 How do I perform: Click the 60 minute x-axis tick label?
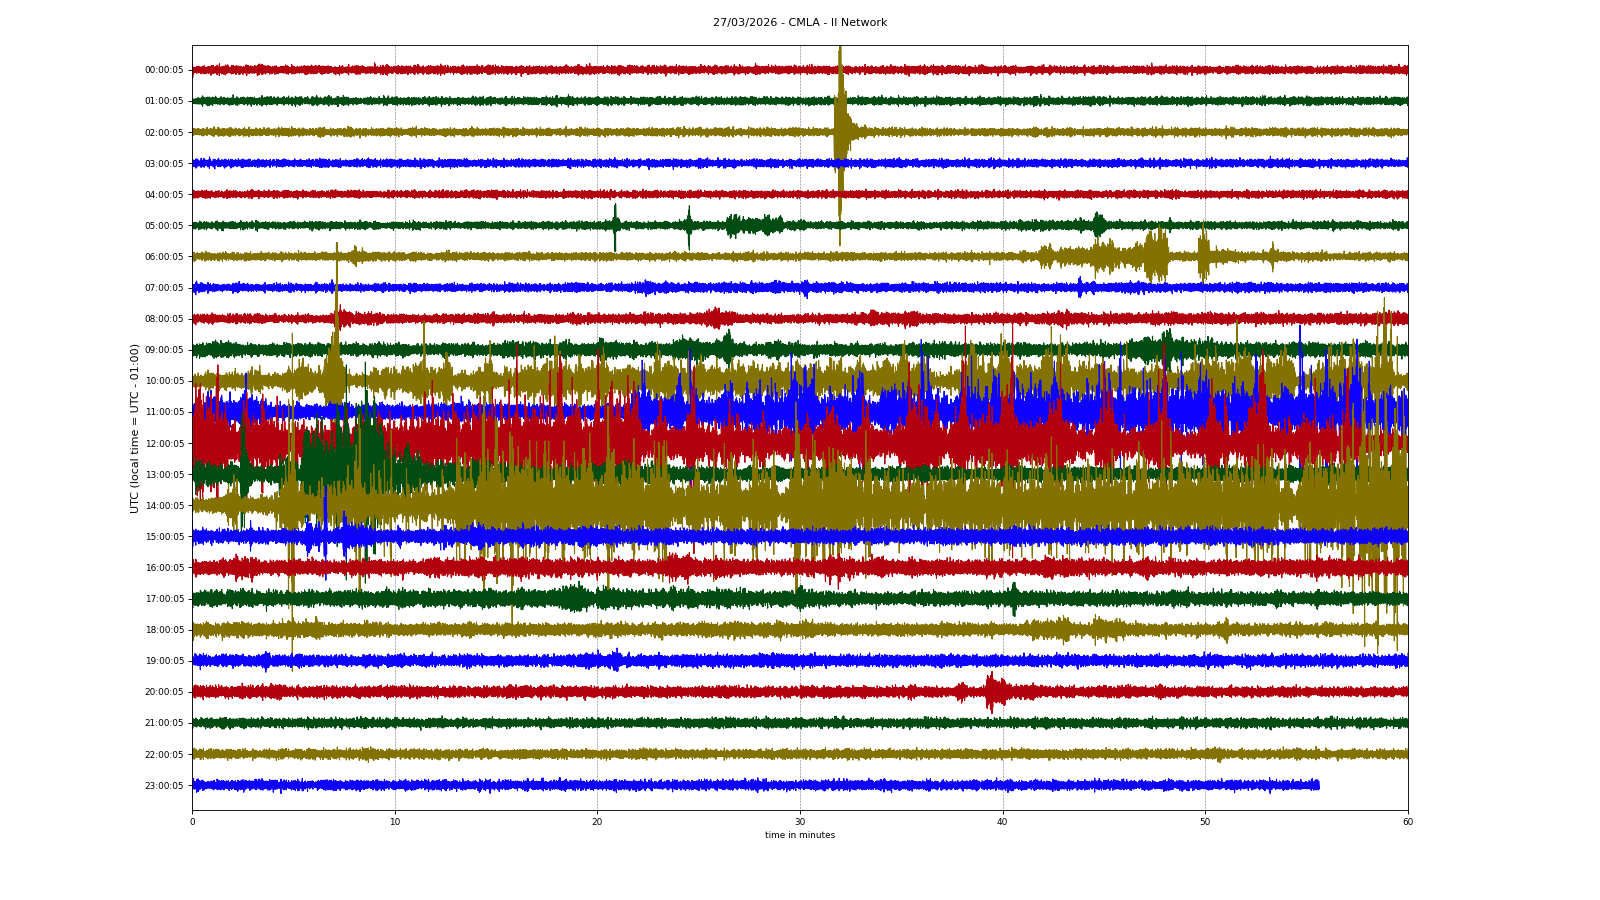pyautogui.click(x=1407, y=822)
